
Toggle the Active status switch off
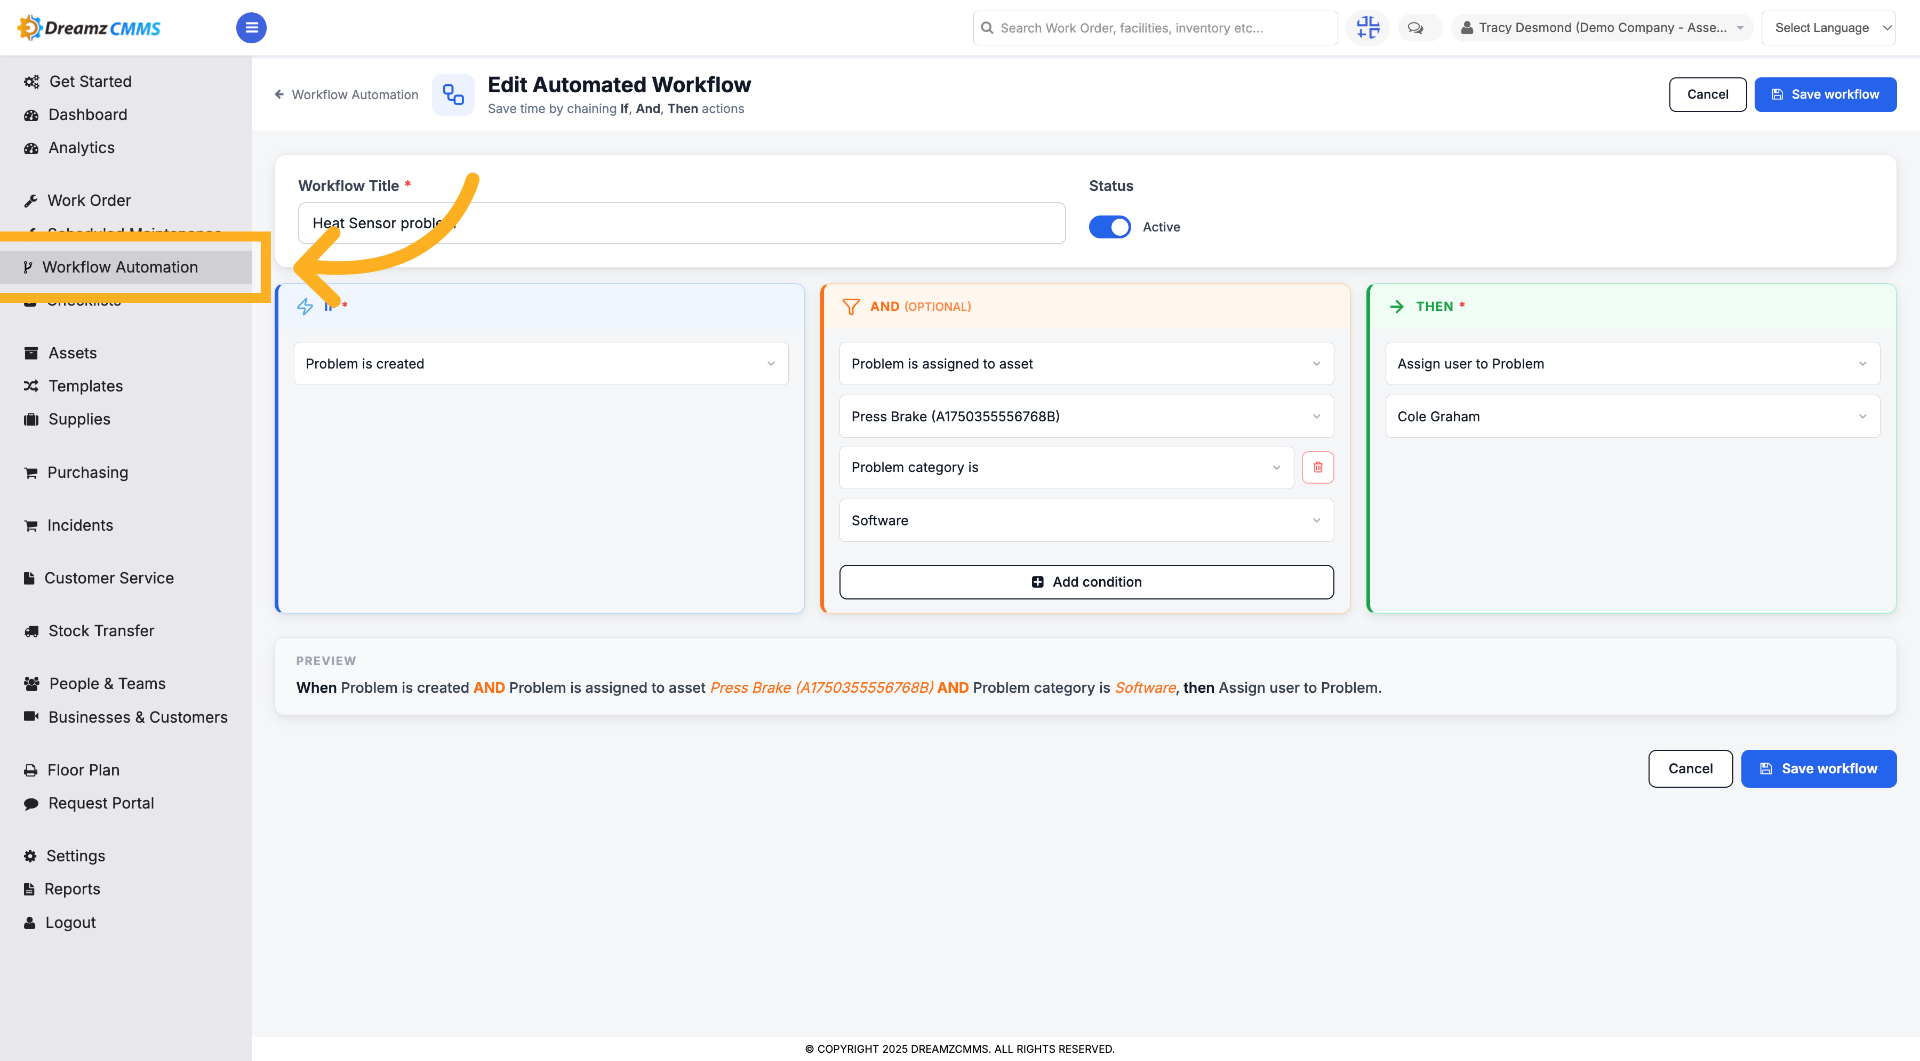click(x=1110, y=227)
